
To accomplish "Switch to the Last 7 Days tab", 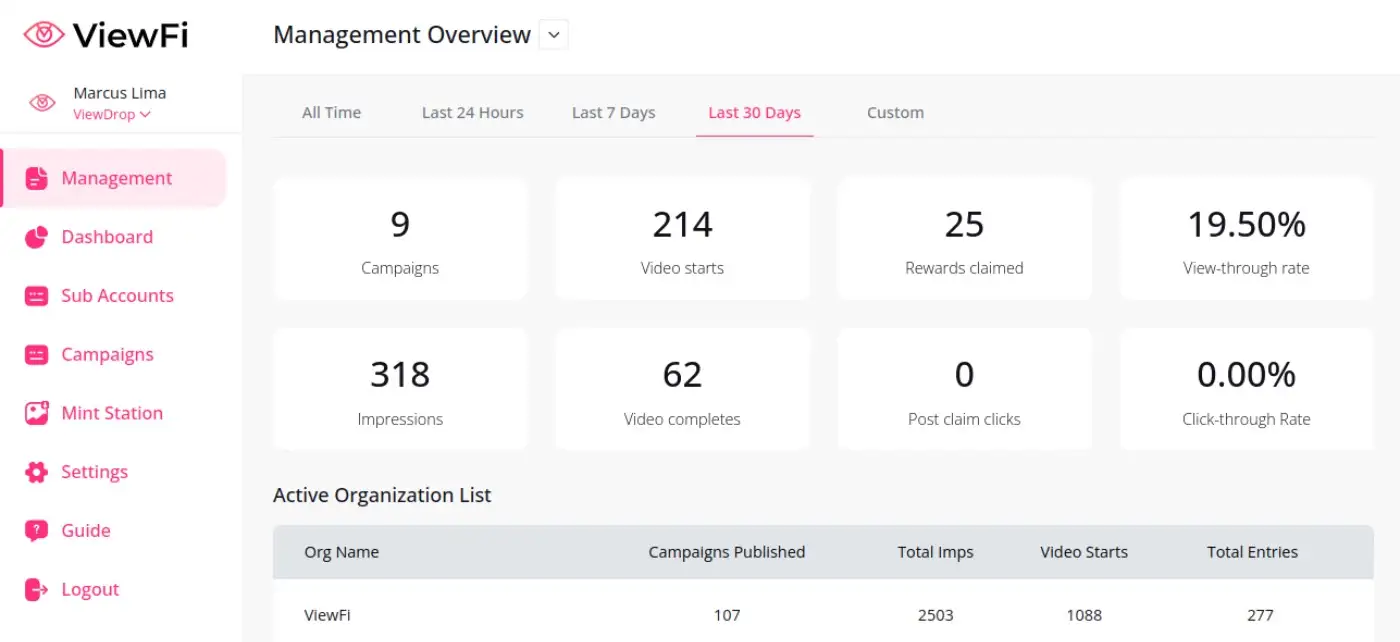I will [x=613, y=113].
